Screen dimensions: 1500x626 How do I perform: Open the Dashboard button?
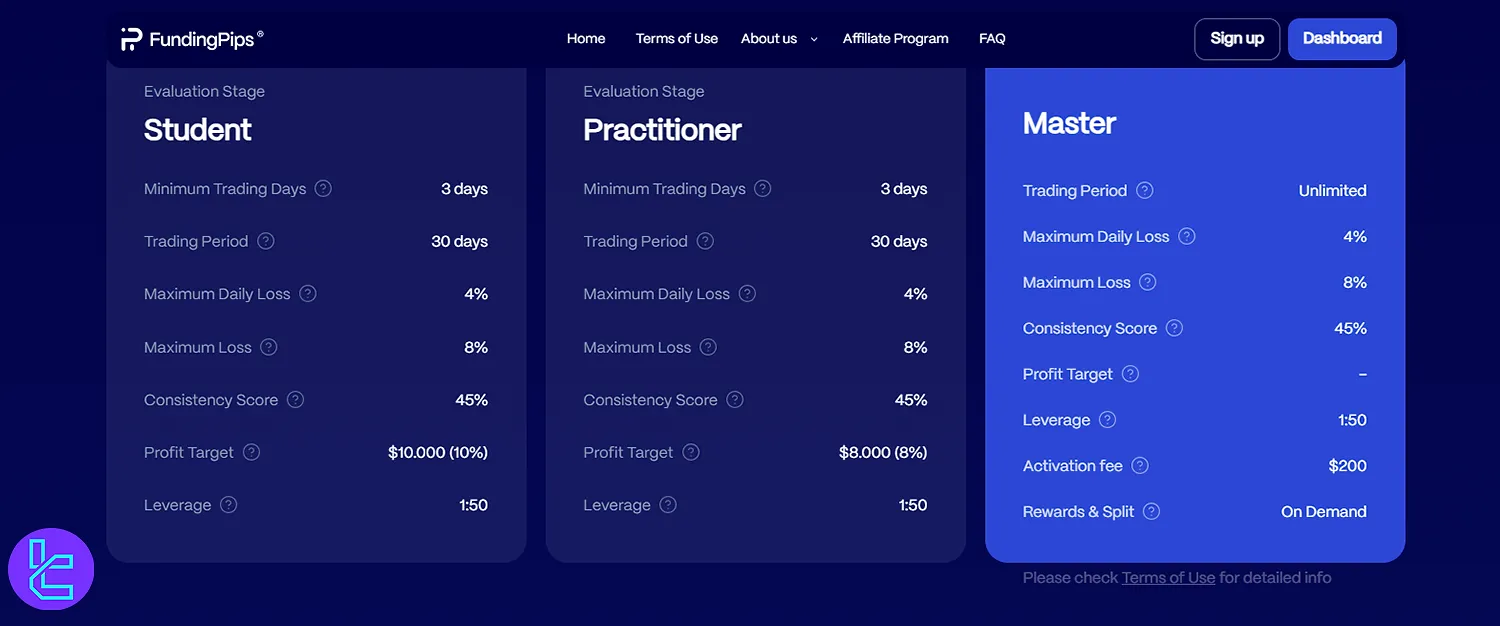[1342, 39]
